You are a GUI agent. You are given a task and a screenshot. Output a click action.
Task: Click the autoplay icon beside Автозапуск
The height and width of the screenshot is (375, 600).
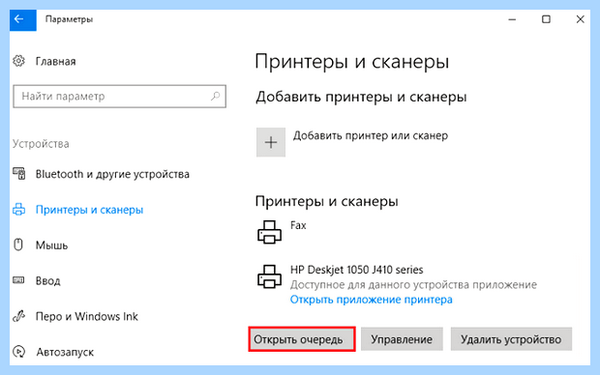point(19,351)
